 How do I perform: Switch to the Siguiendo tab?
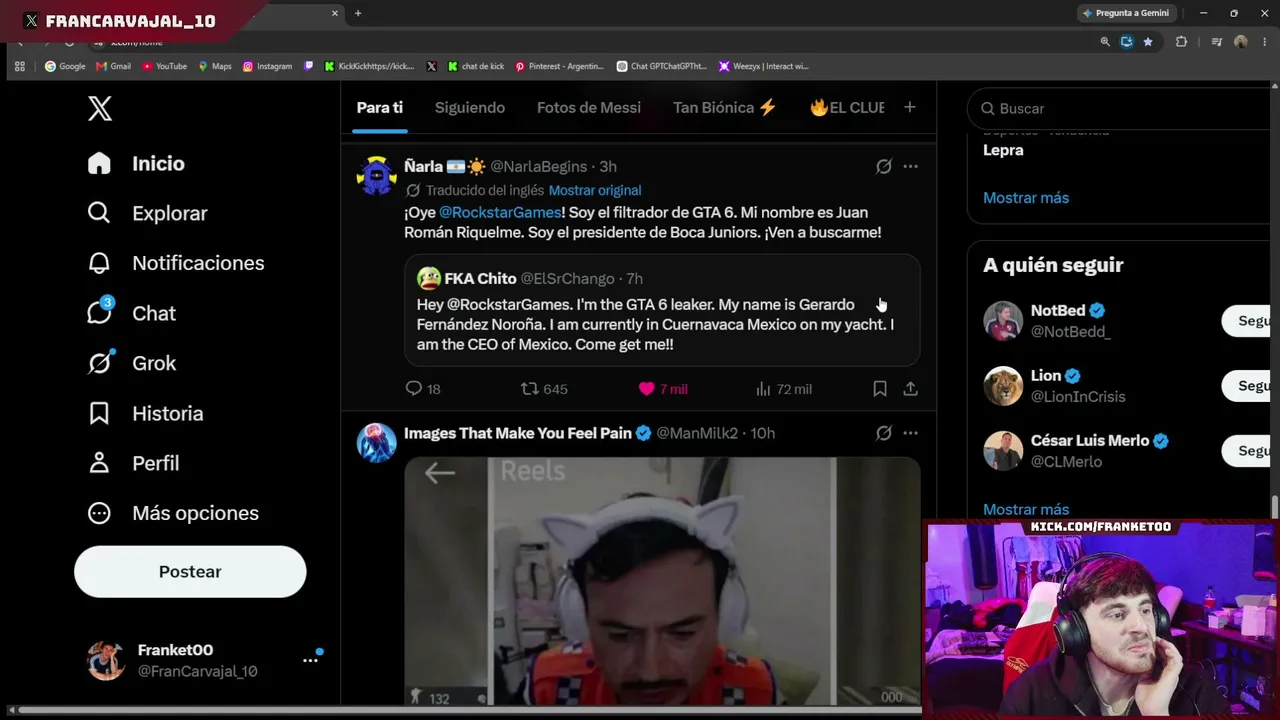(x=470, y=108)
